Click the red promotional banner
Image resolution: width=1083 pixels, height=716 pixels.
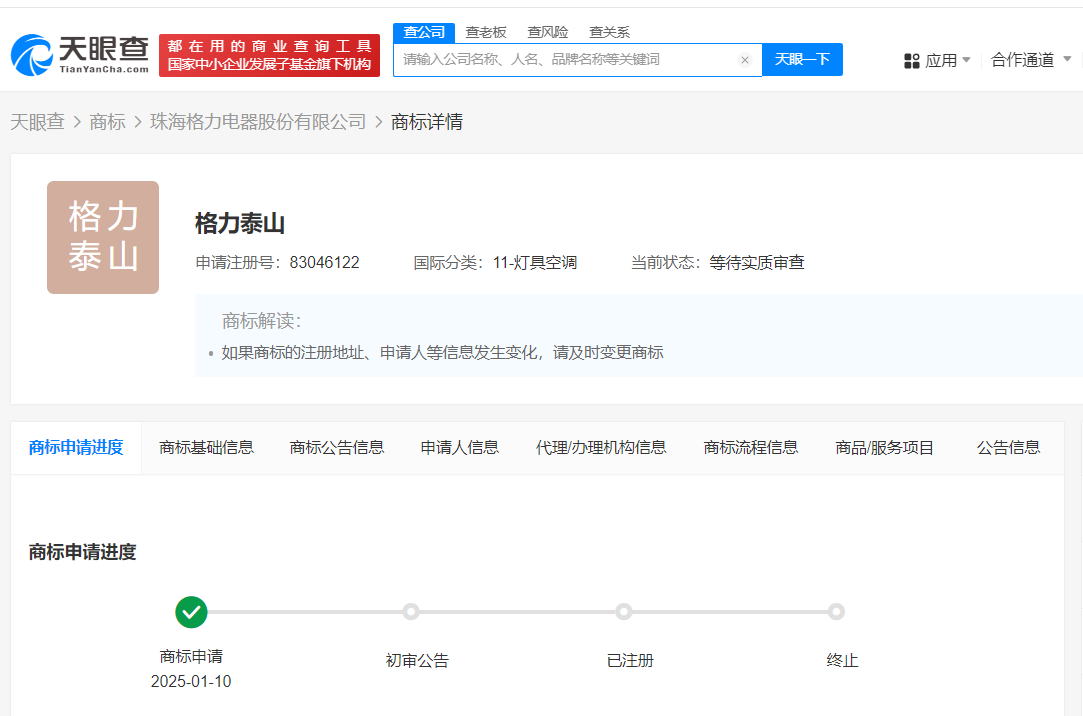269,55
